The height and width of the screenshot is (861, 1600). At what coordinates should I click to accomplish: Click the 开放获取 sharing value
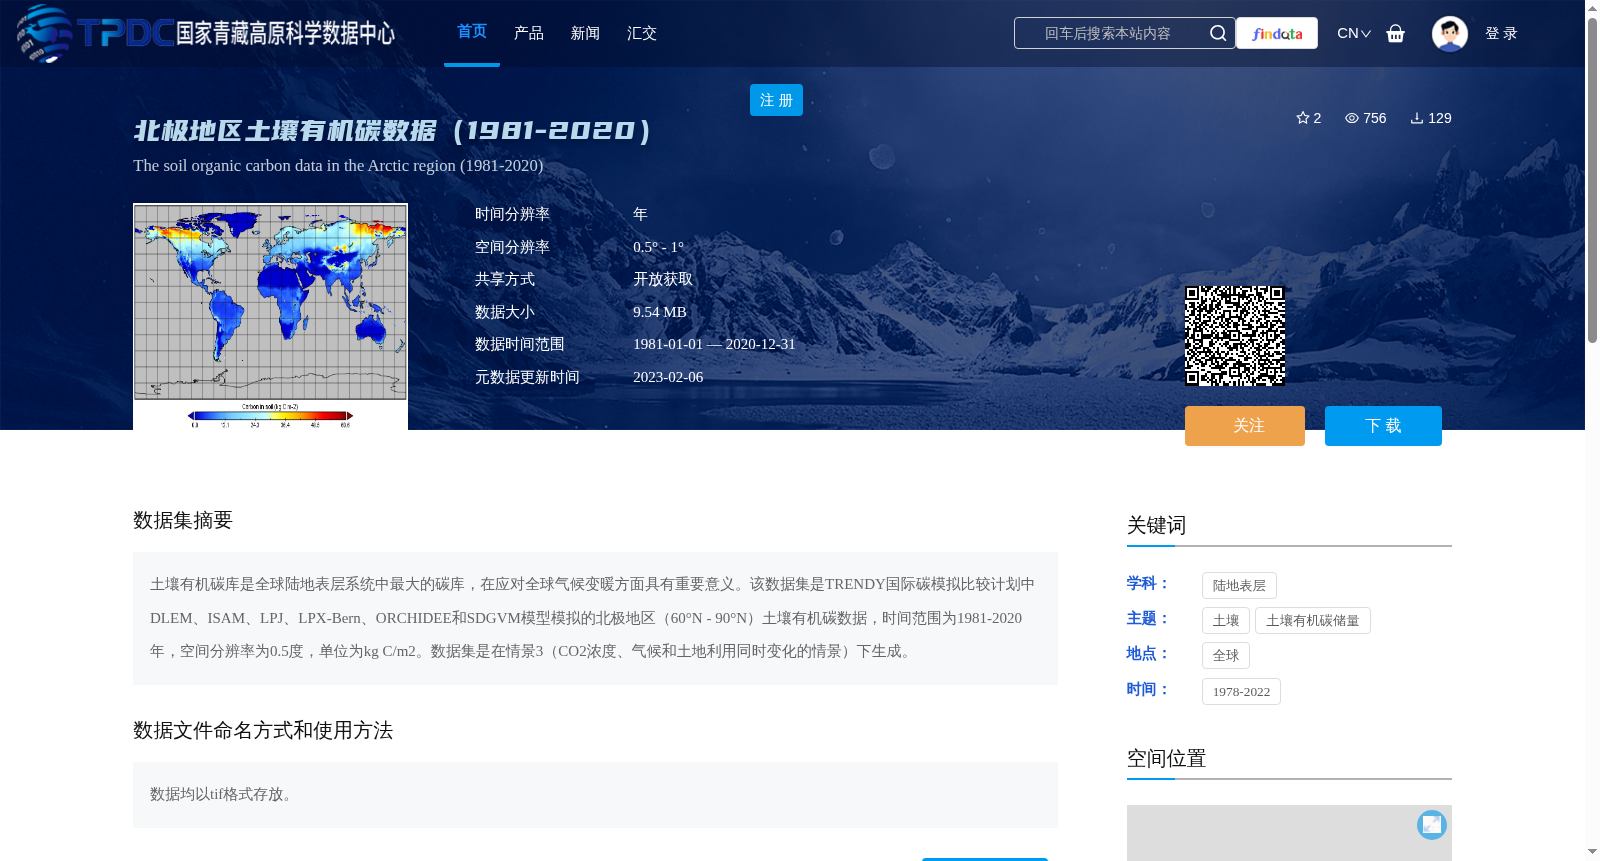point(663,280)
